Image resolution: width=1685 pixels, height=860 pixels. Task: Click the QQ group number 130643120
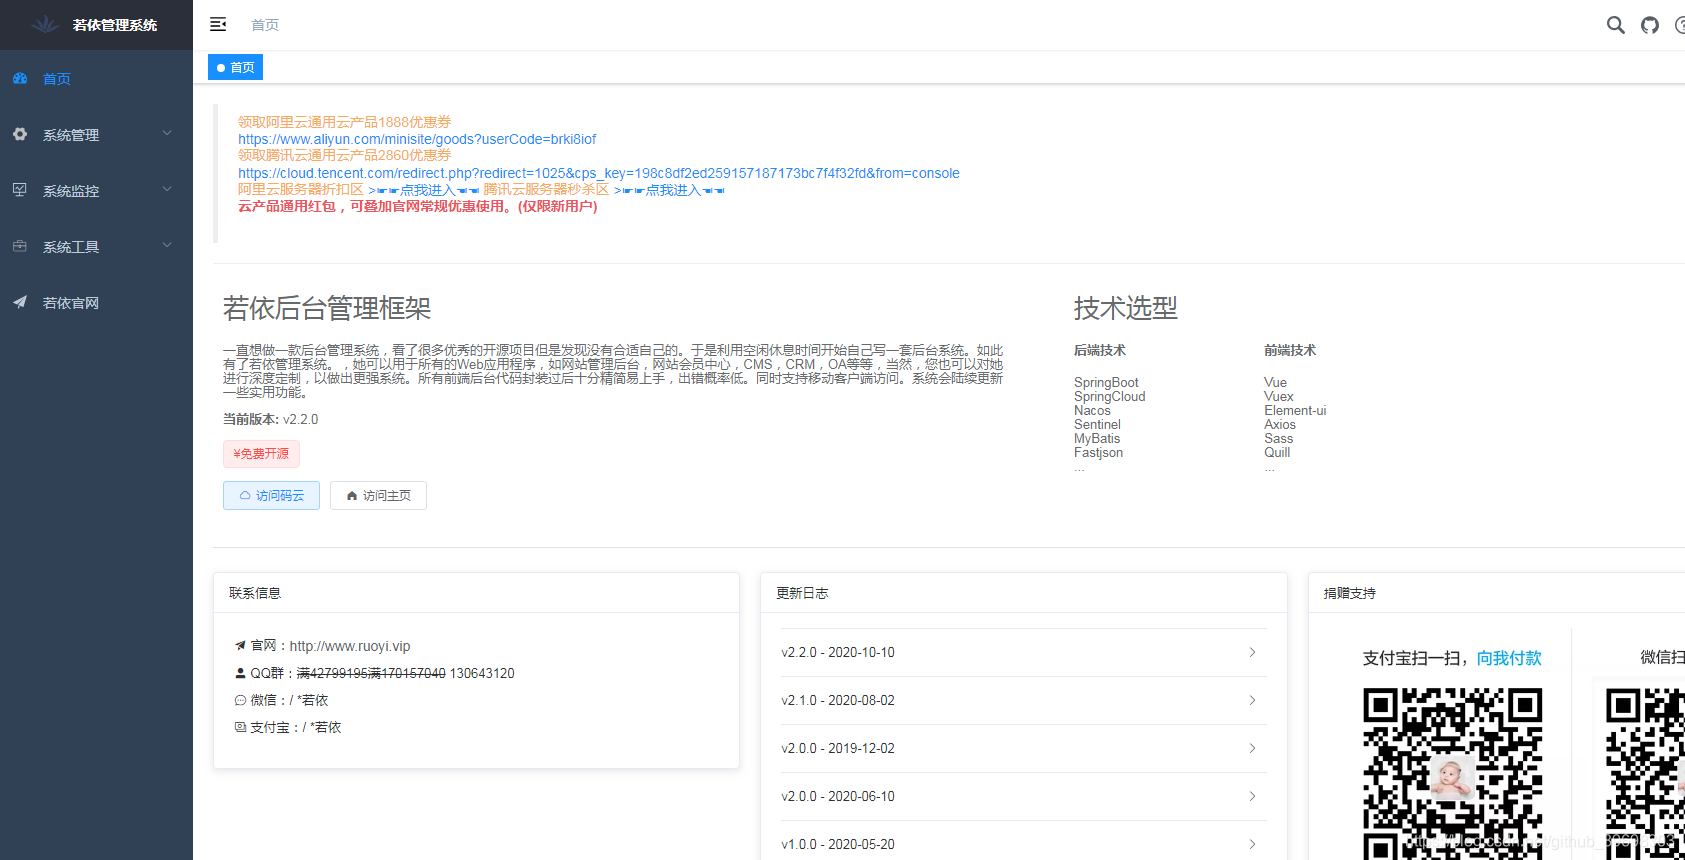[x=482, y=673]
